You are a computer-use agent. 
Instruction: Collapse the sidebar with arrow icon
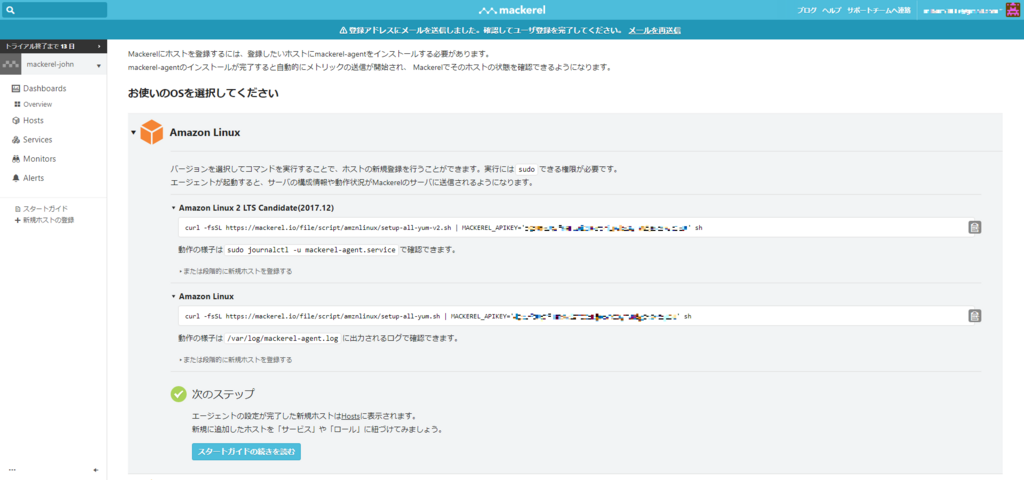[x=96, y=470]
